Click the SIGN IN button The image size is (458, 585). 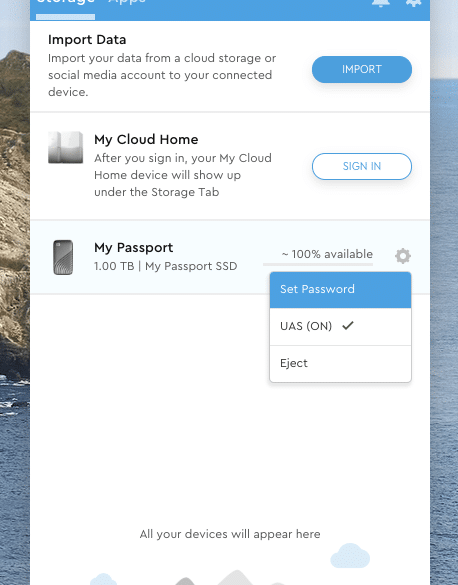(362, 166)
